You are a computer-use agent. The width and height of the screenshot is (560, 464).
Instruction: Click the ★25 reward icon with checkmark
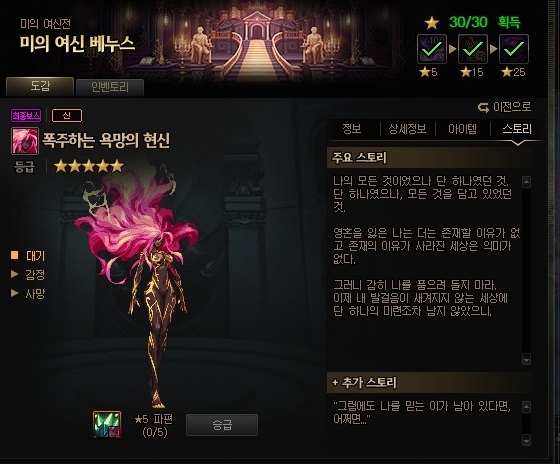tap(514, 49)
